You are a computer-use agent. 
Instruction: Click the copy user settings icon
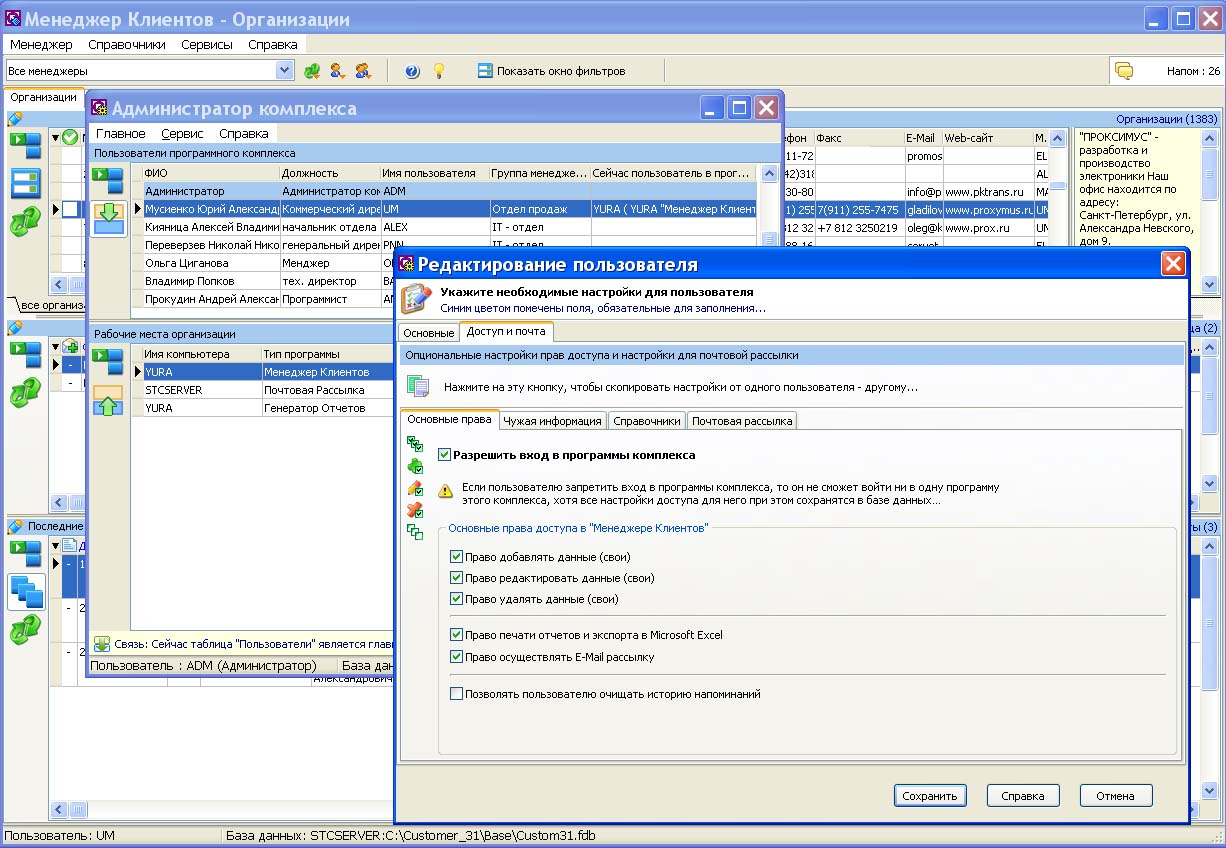point(418,387)
